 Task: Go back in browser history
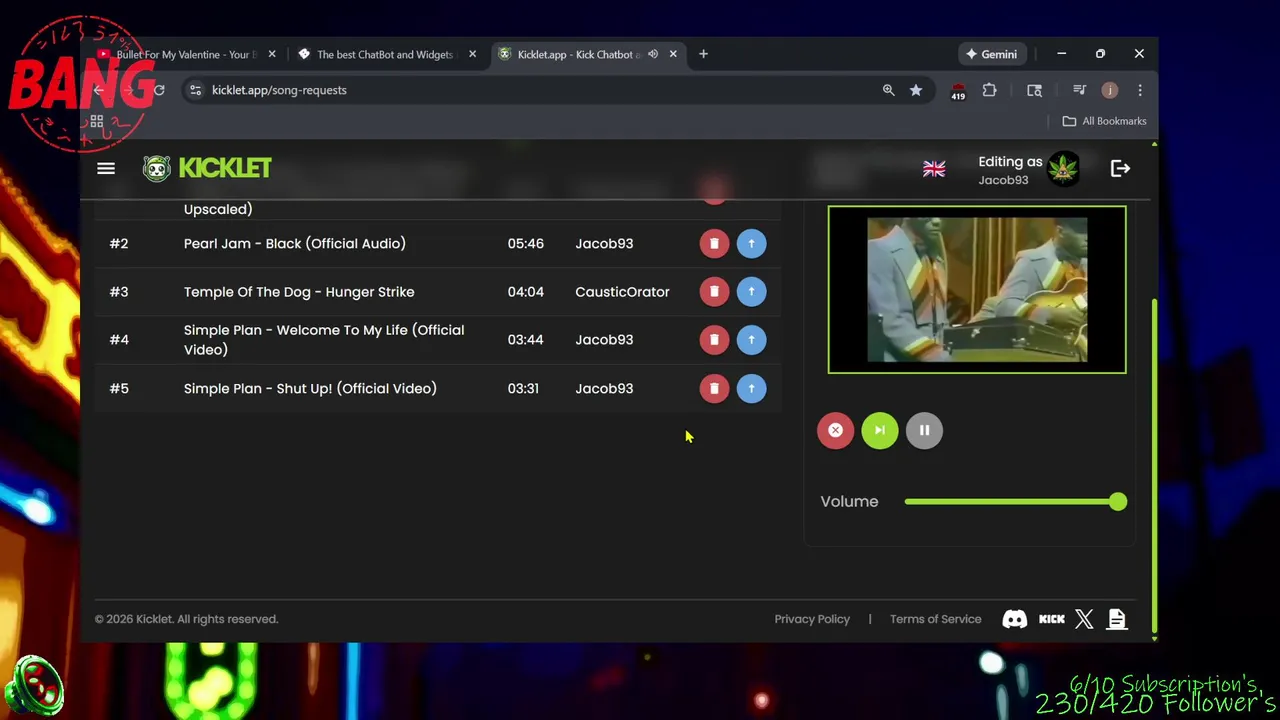click(x=98, y=90)
